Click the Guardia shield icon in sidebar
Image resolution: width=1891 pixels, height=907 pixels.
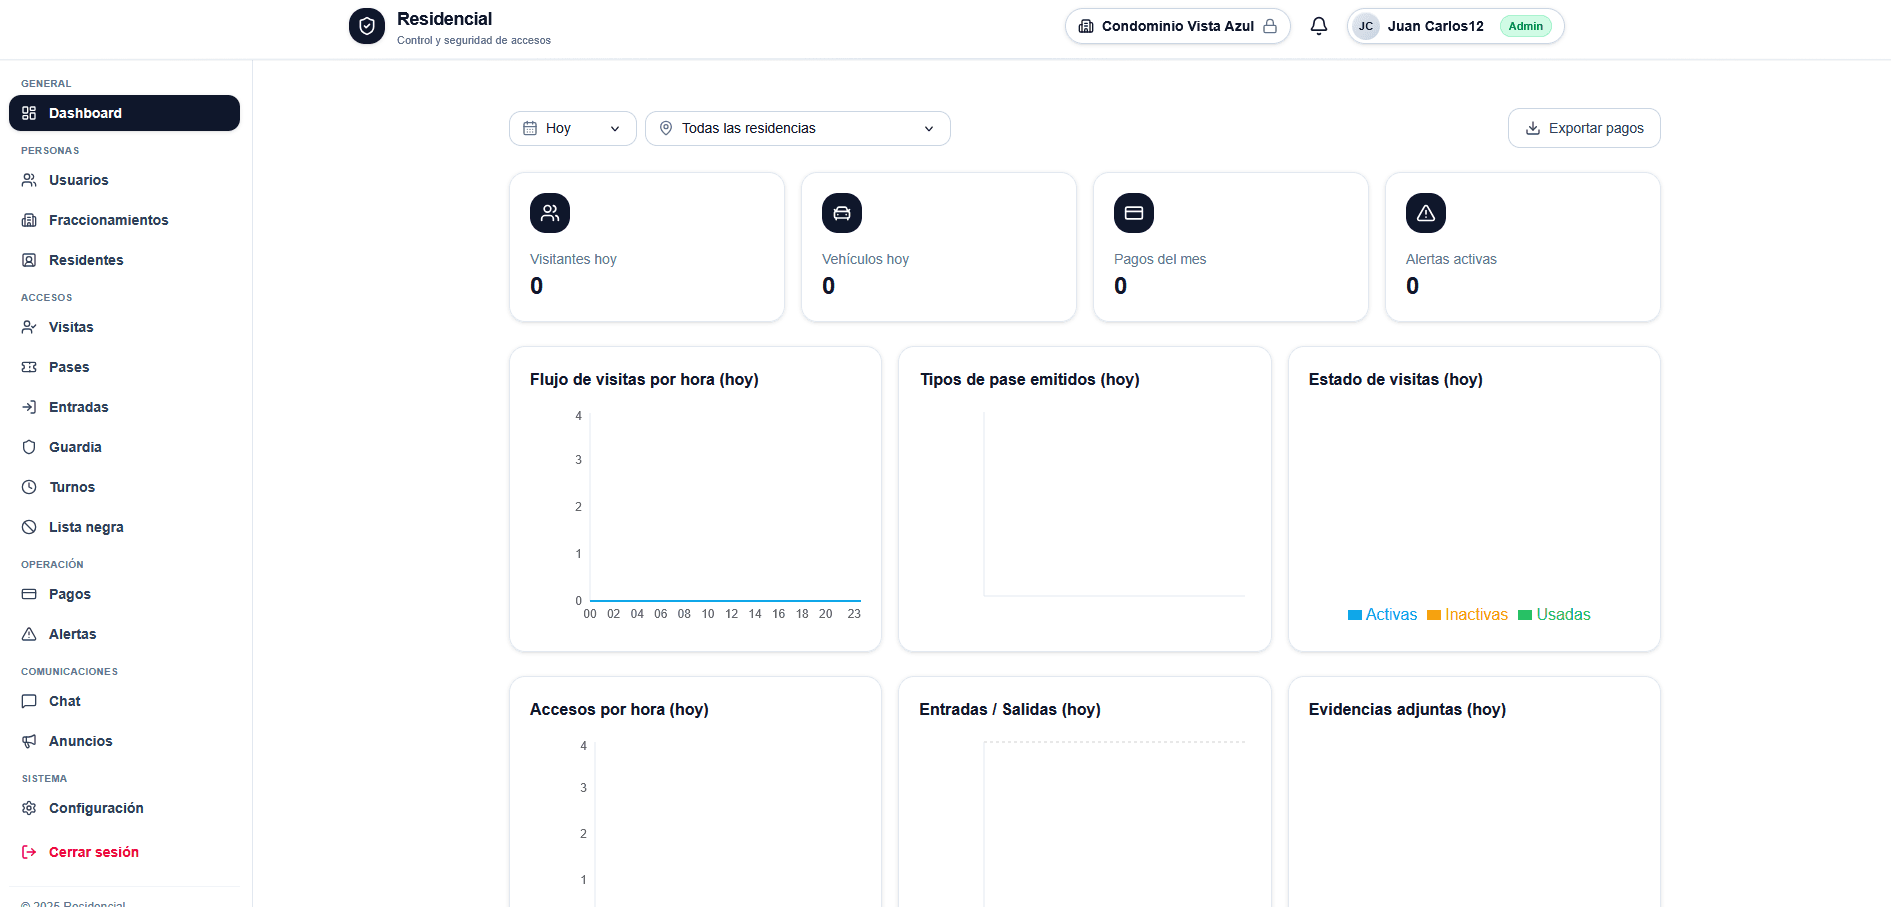tap(29, 447)
